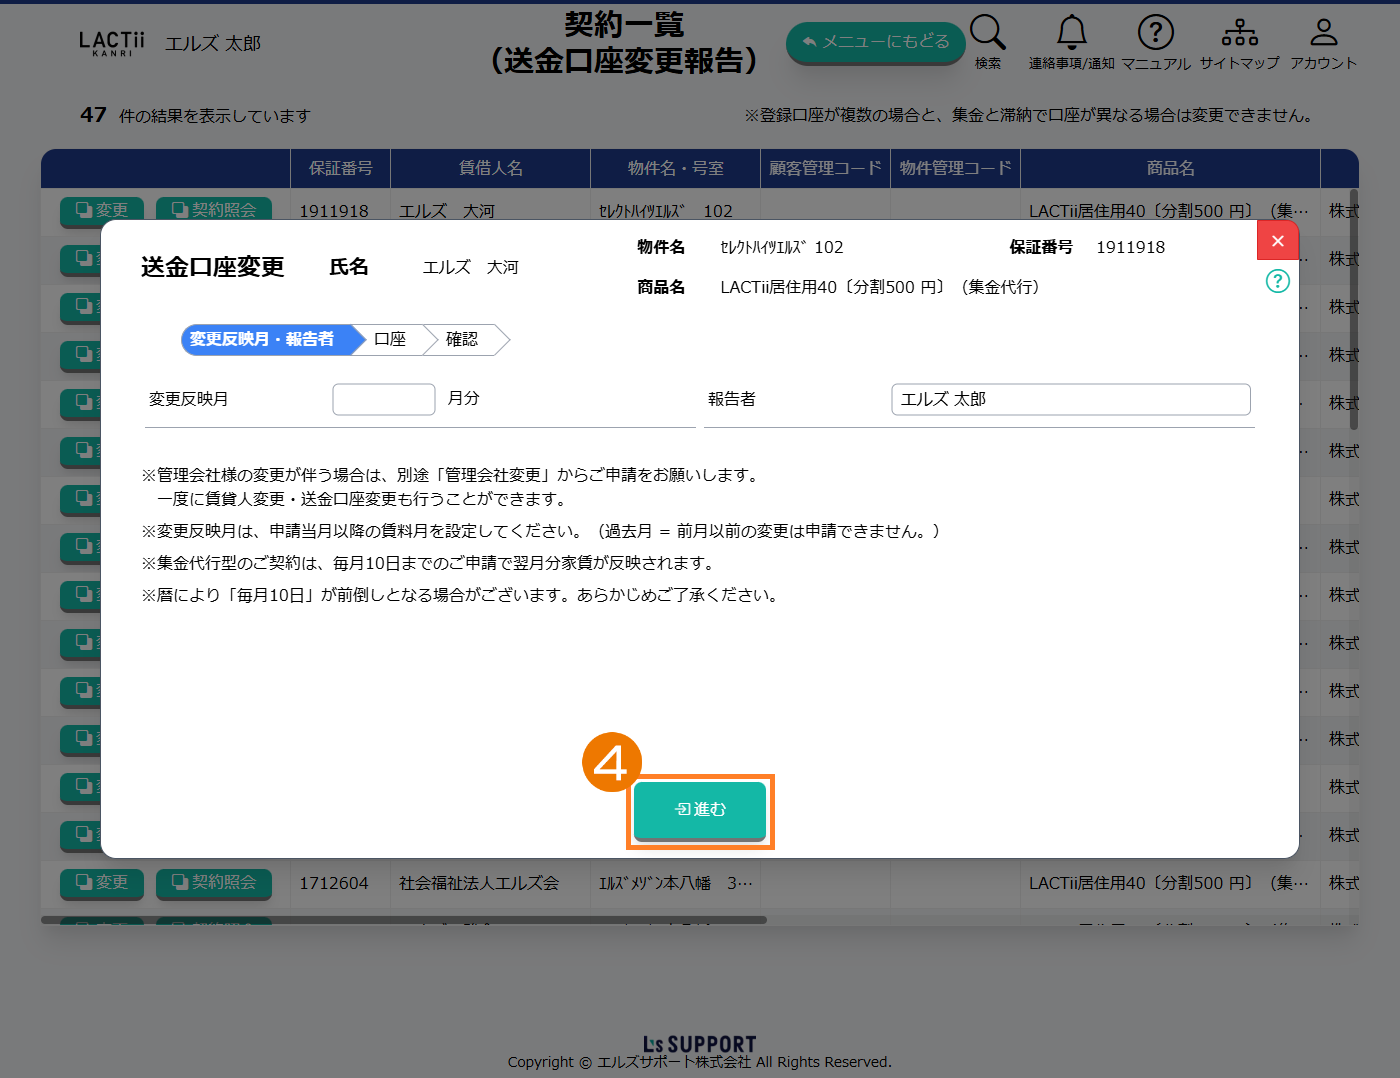The image size is (1400, 1078).
Task: Open the manual question mark icon
Action: tap(1155, 34)
